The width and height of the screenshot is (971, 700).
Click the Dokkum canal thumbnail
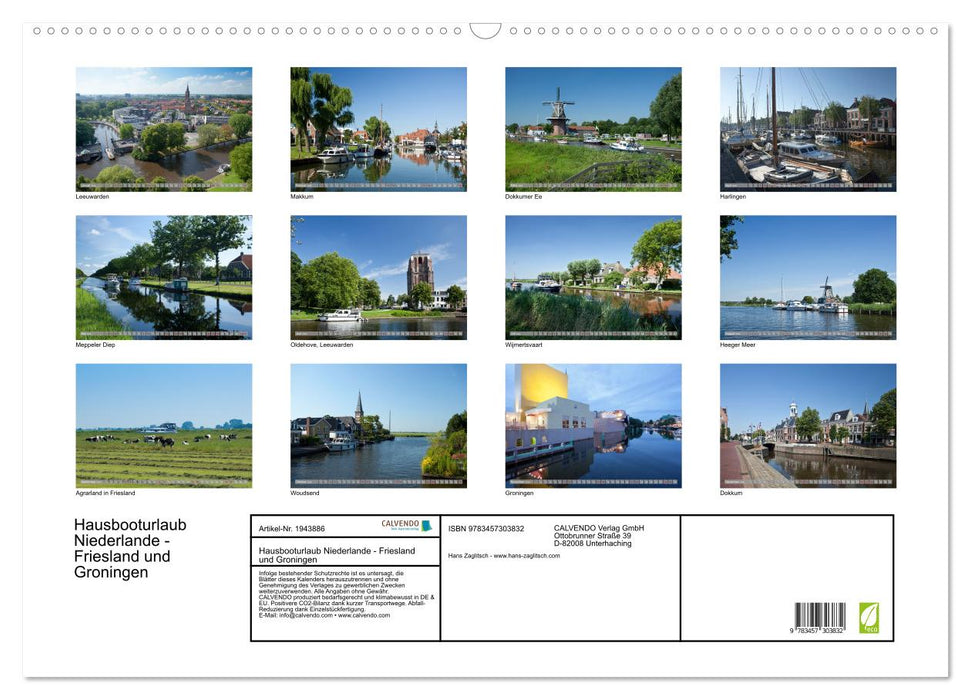pos(808,425)
